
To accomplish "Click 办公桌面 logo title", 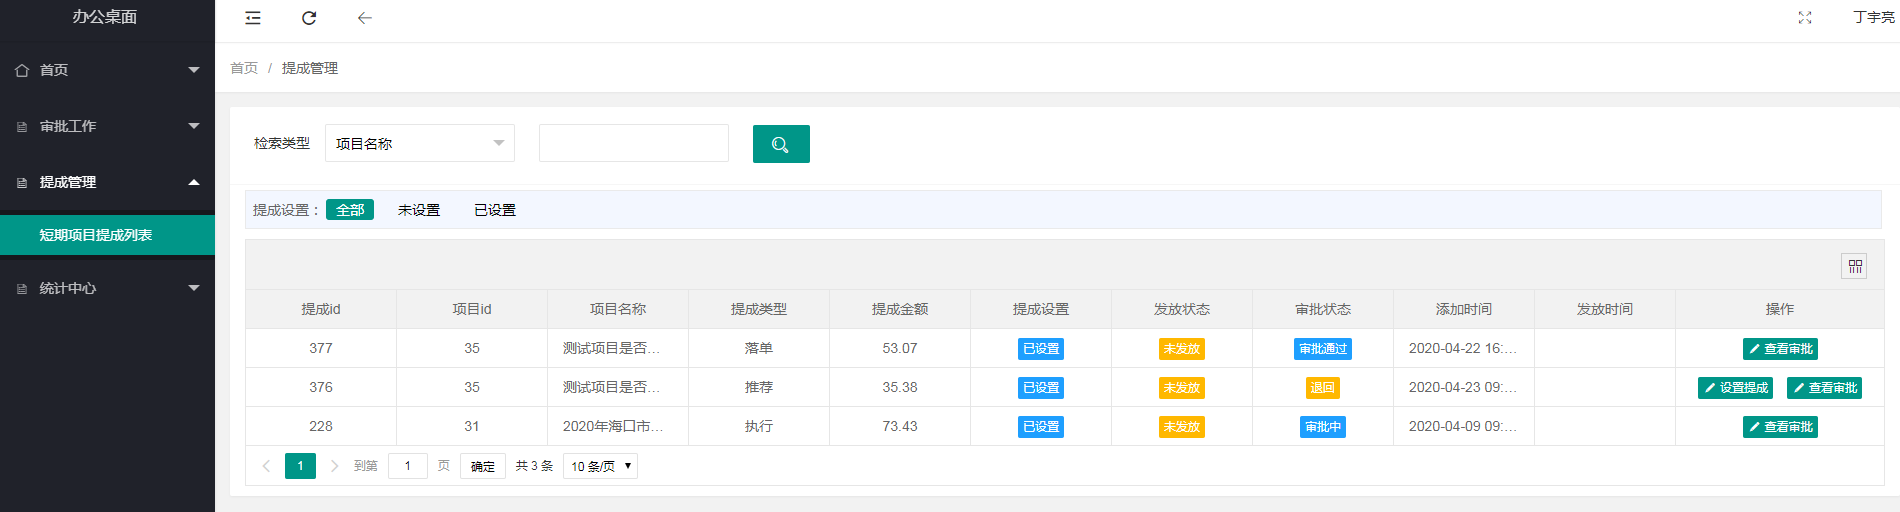I will click(x=105, y=17).
